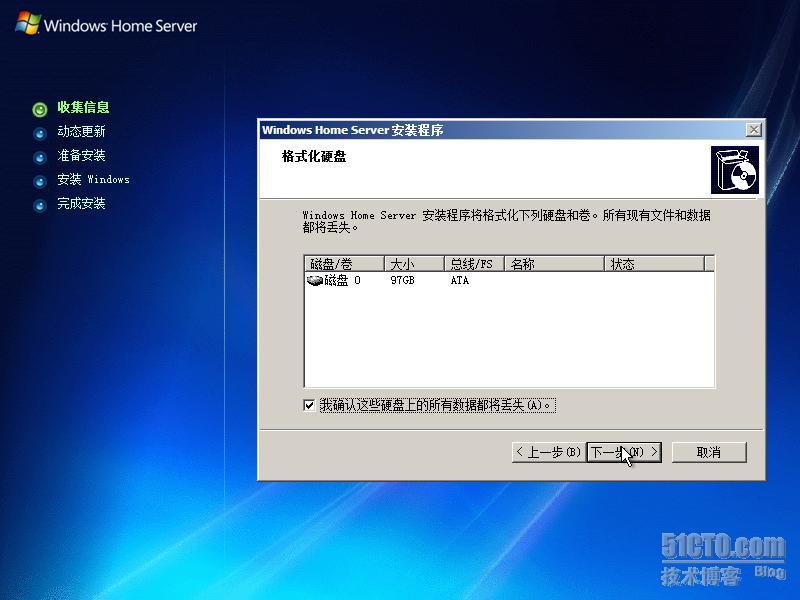Click the dialog title bar text 安装程序

(417, 130)
